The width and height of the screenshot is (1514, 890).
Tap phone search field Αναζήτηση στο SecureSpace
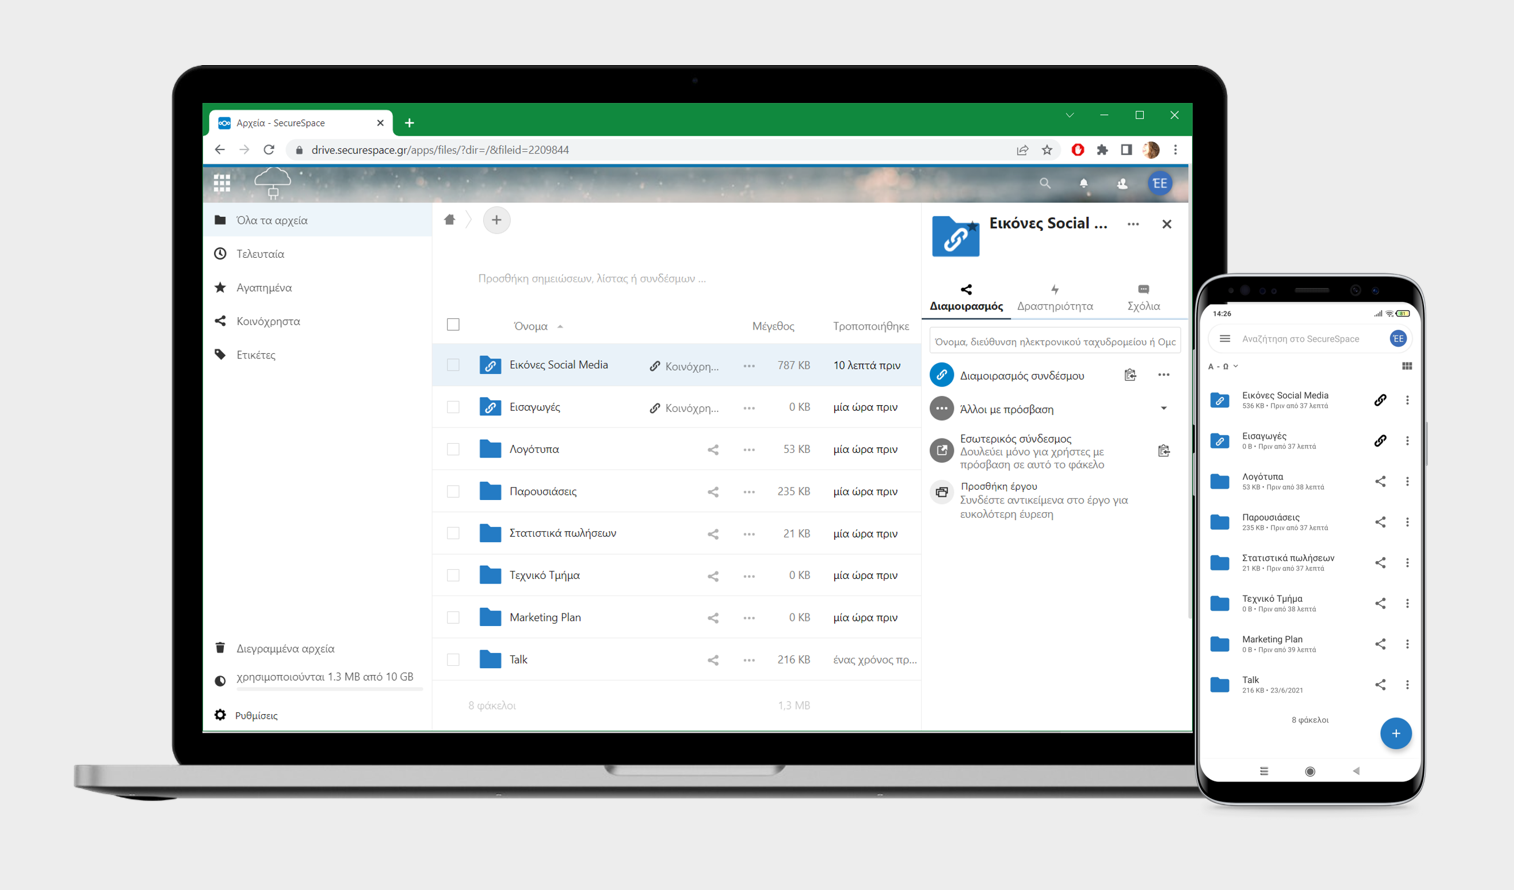click(x=1300, y=339)
